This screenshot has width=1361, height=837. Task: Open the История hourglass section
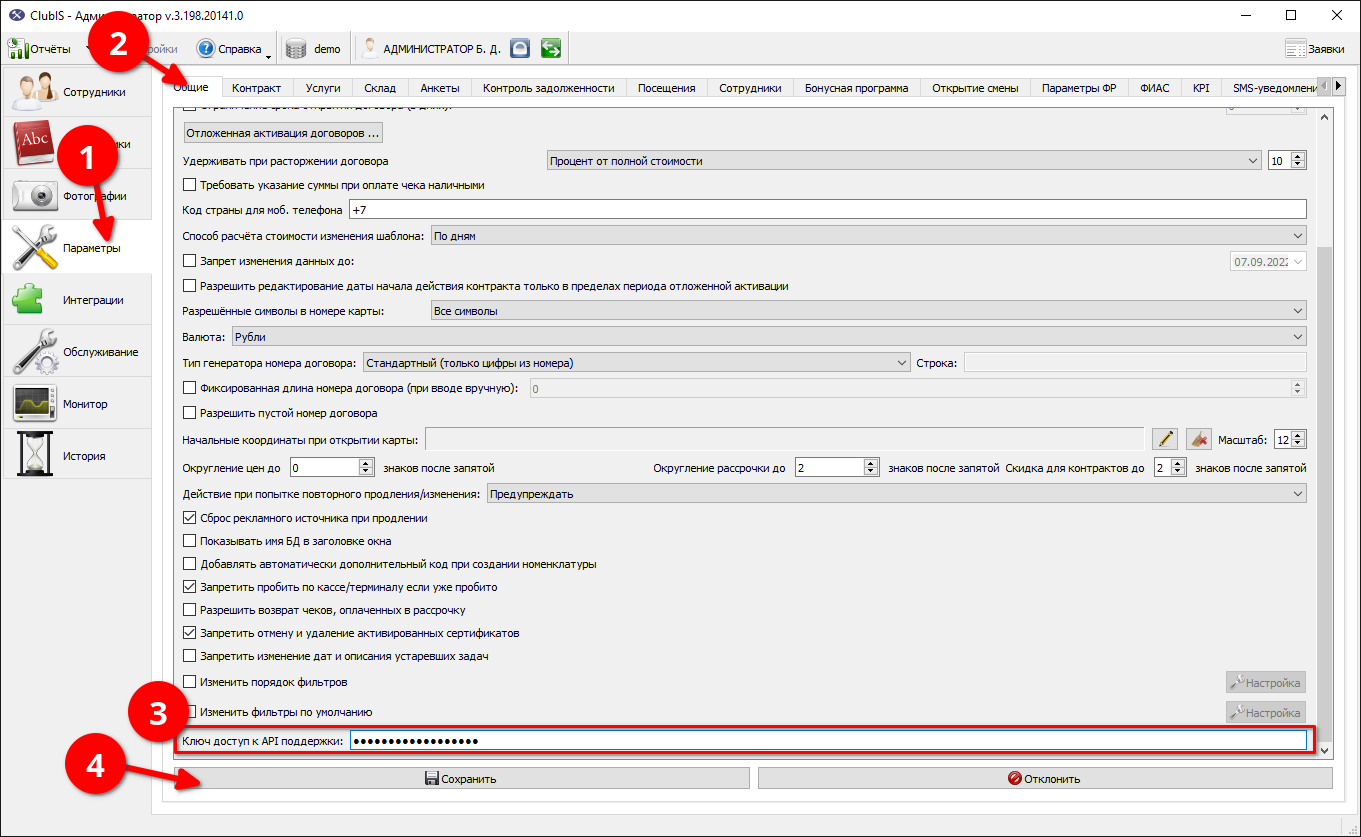[77, 456]
